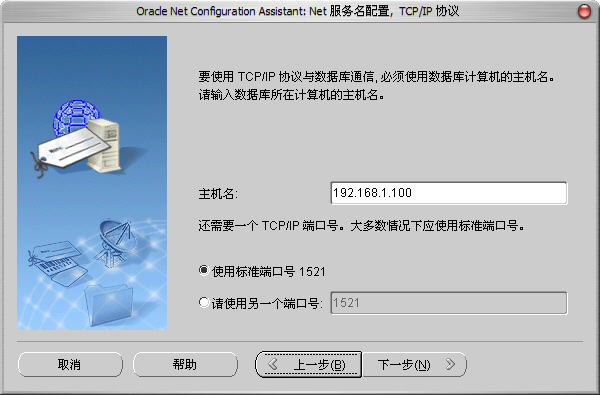
Task: Click the TCP/IP host name instruction paragraph
Action: coord(377,85)
